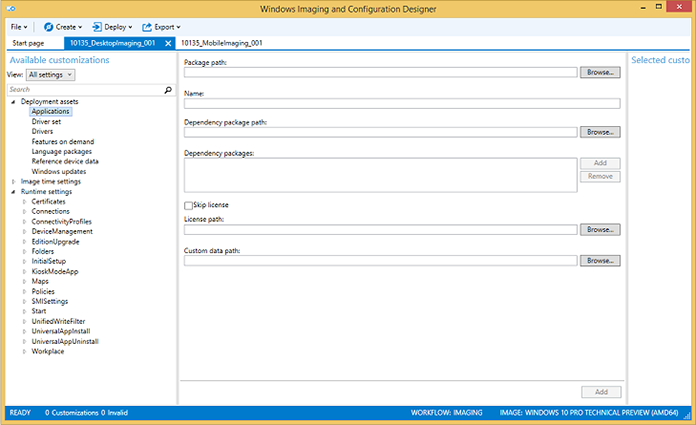The width and height of the screenshot is (696, 425).
Task: Select Drivers in the tree
Action: tap(42, 131)
